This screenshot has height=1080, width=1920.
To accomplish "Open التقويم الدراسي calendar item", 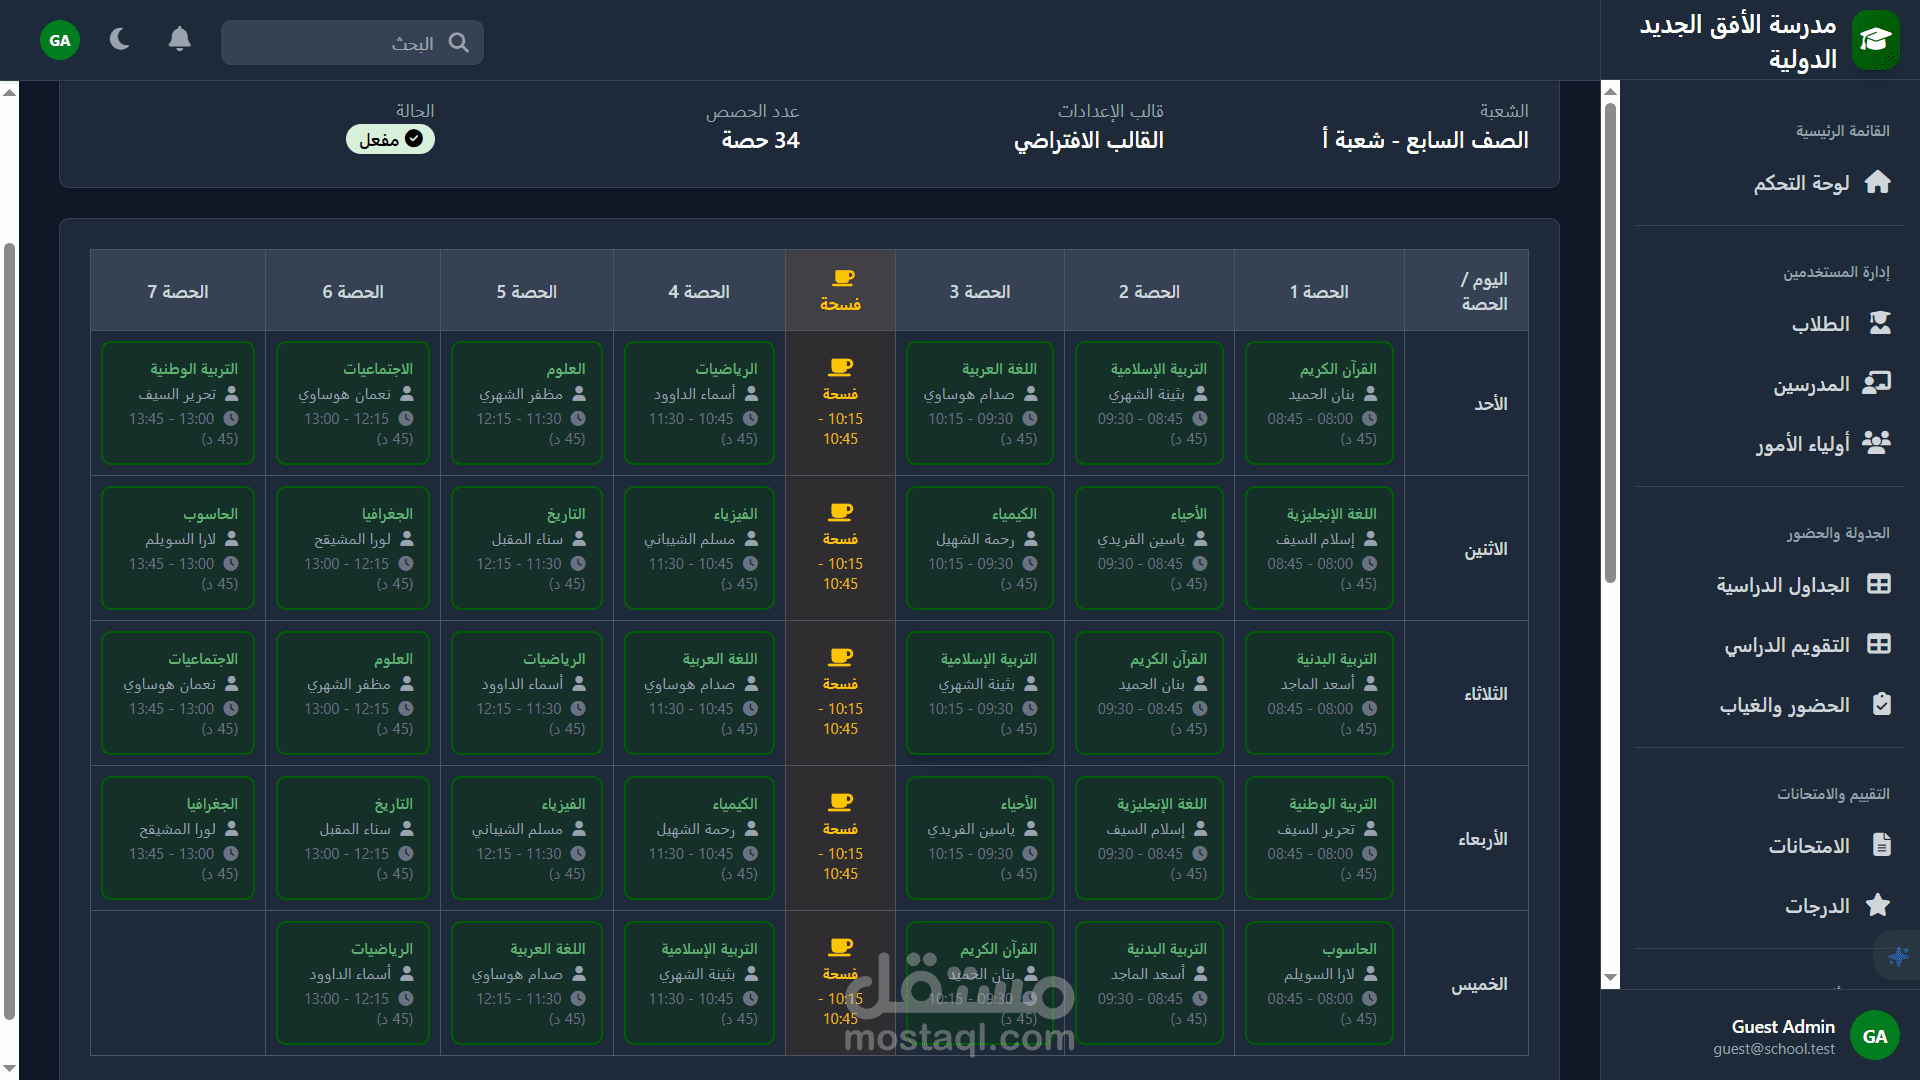I will (1787, 645).
